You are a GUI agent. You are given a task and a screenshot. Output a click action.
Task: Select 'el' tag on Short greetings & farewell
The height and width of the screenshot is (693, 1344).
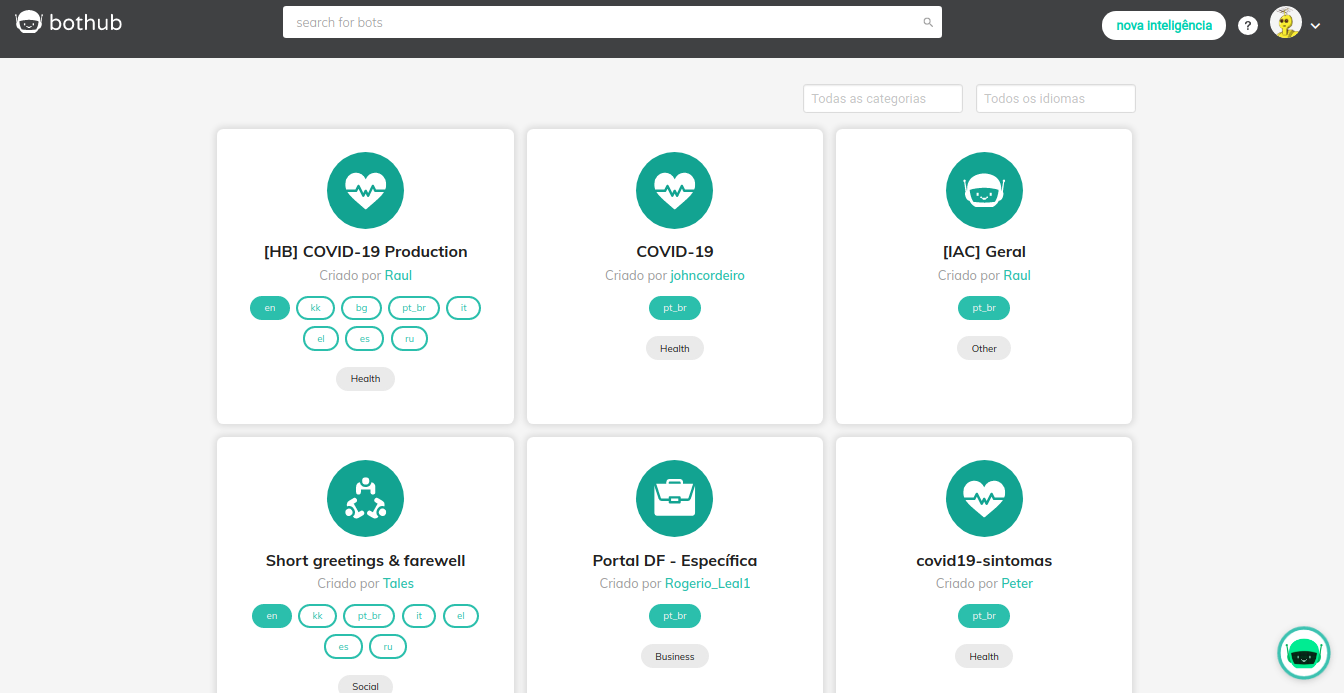coord(461,616)
